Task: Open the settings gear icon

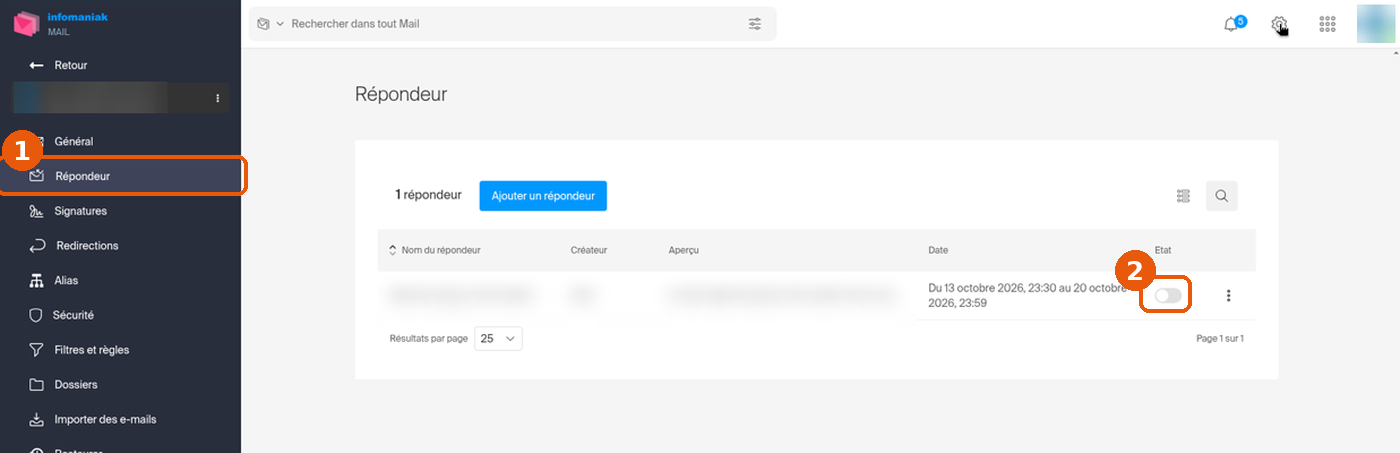Action: click(1278, 24)
